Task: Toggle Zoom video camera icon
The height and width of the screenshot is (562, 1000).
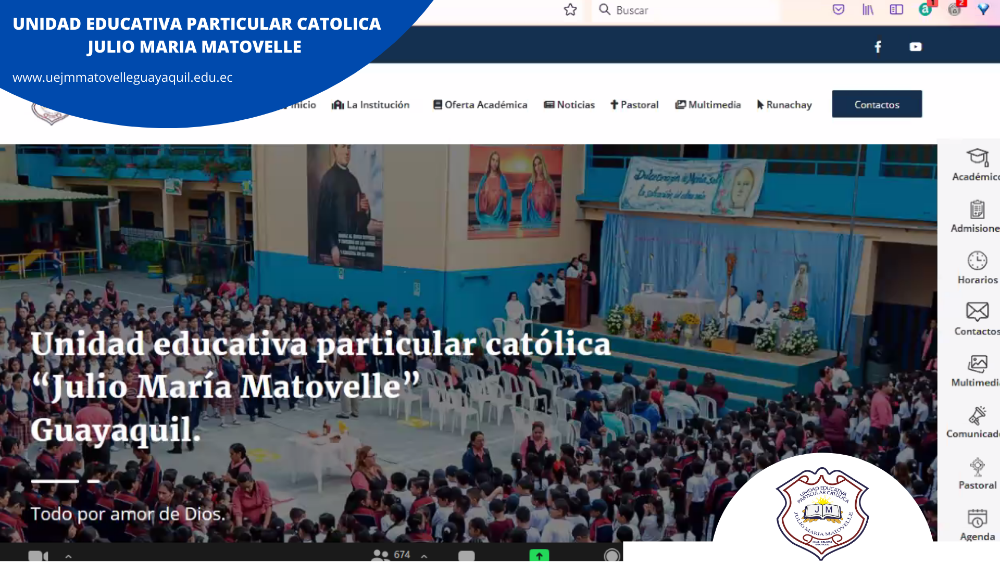Action: [x=38, y=556]
